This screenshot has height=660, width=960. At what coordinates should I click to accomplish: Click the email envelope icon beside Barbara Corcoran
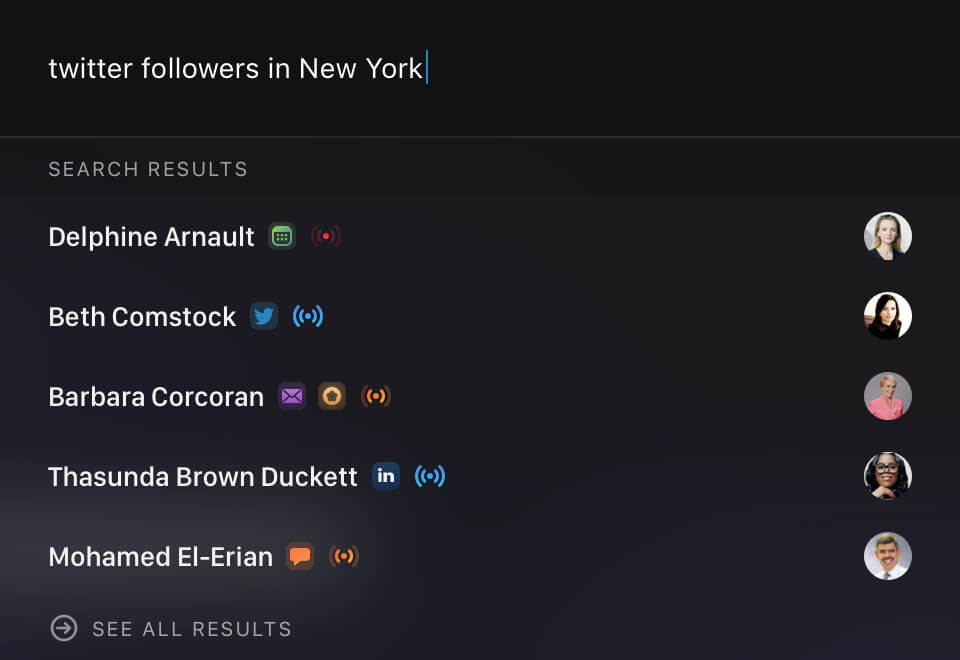[291, 396]
